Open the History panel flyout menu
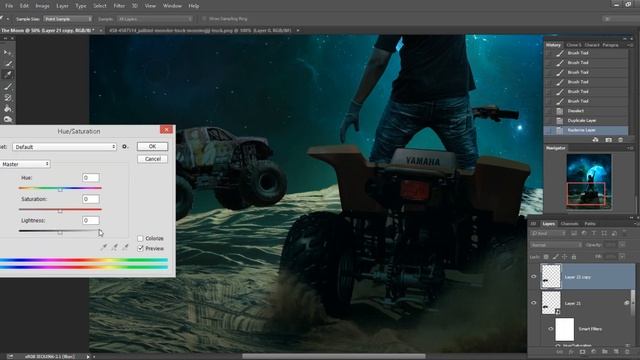Screen dimensions: 640x360 click(x=631, y=45)
